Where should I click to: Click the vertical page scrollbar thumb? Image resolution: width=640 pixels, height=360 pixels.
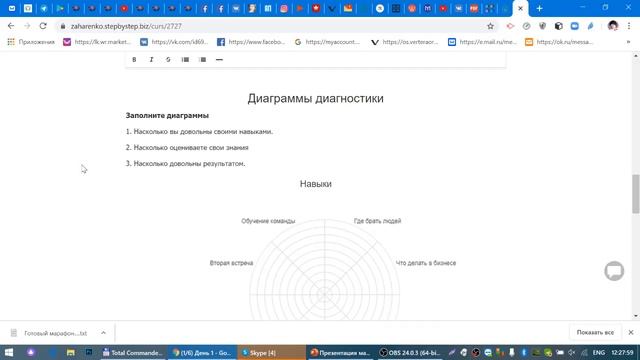pyautogui.click(x=636, y=193)
